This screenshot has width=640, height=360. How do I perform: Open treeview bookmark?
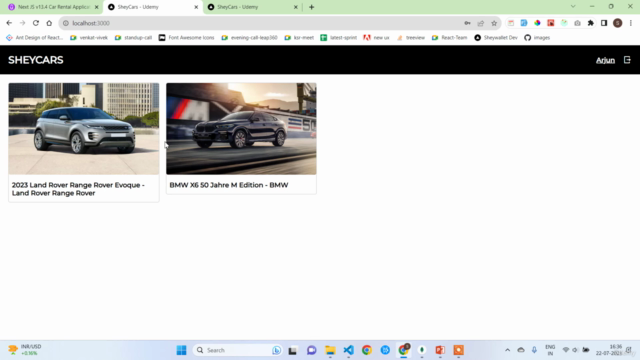pos(411,38)
